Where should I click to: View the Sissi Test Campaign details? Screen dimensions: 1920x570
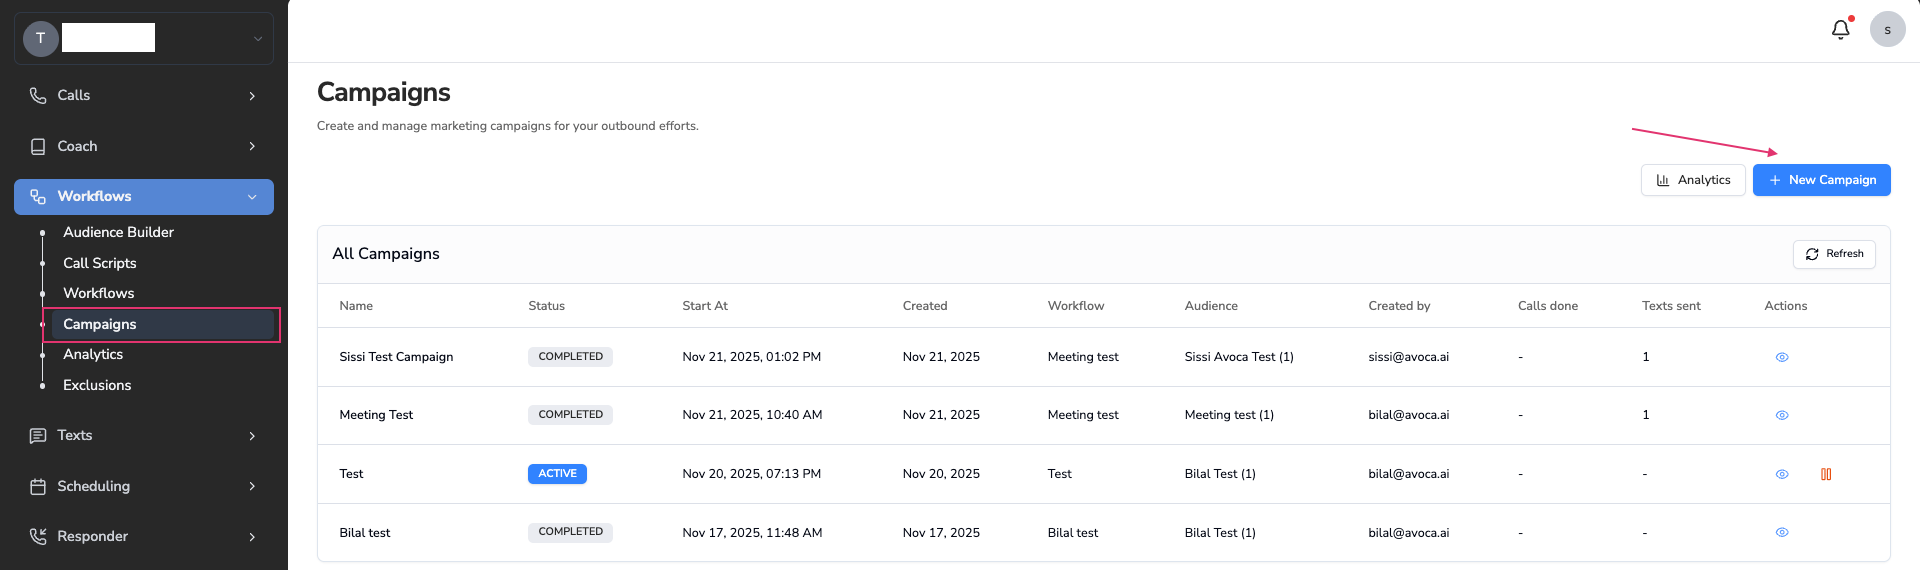(x=1782, y=357)
